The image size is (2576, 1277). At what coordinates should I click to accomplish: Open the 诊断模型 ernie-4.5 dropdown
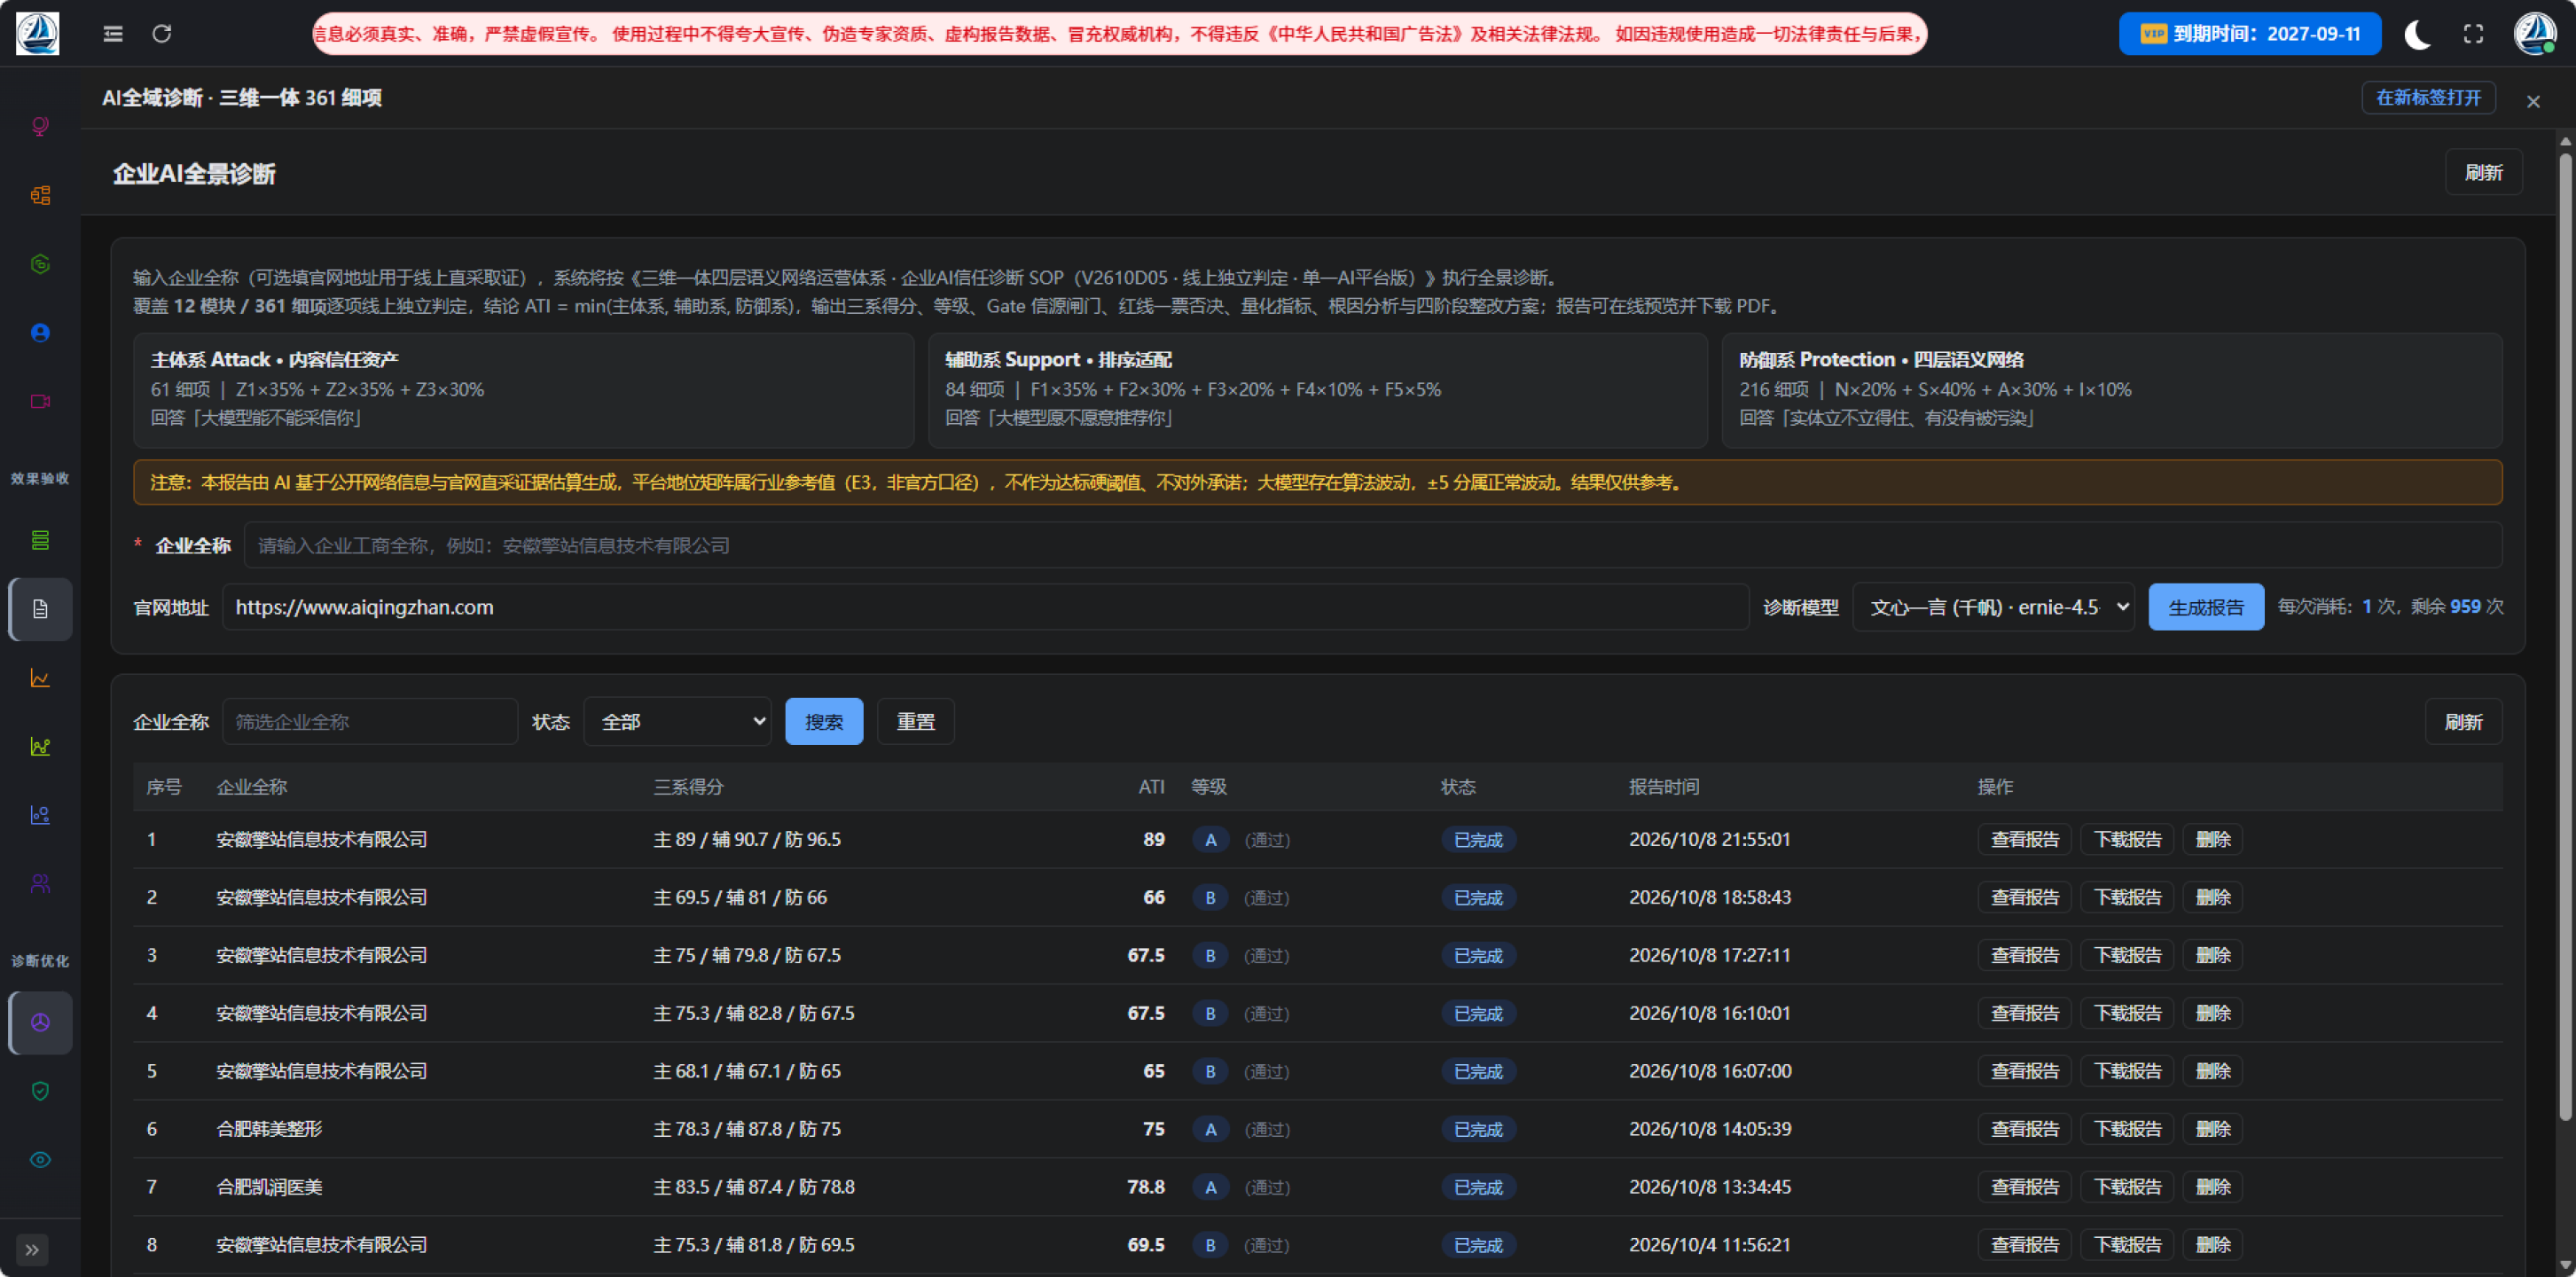pos(1993,607)
